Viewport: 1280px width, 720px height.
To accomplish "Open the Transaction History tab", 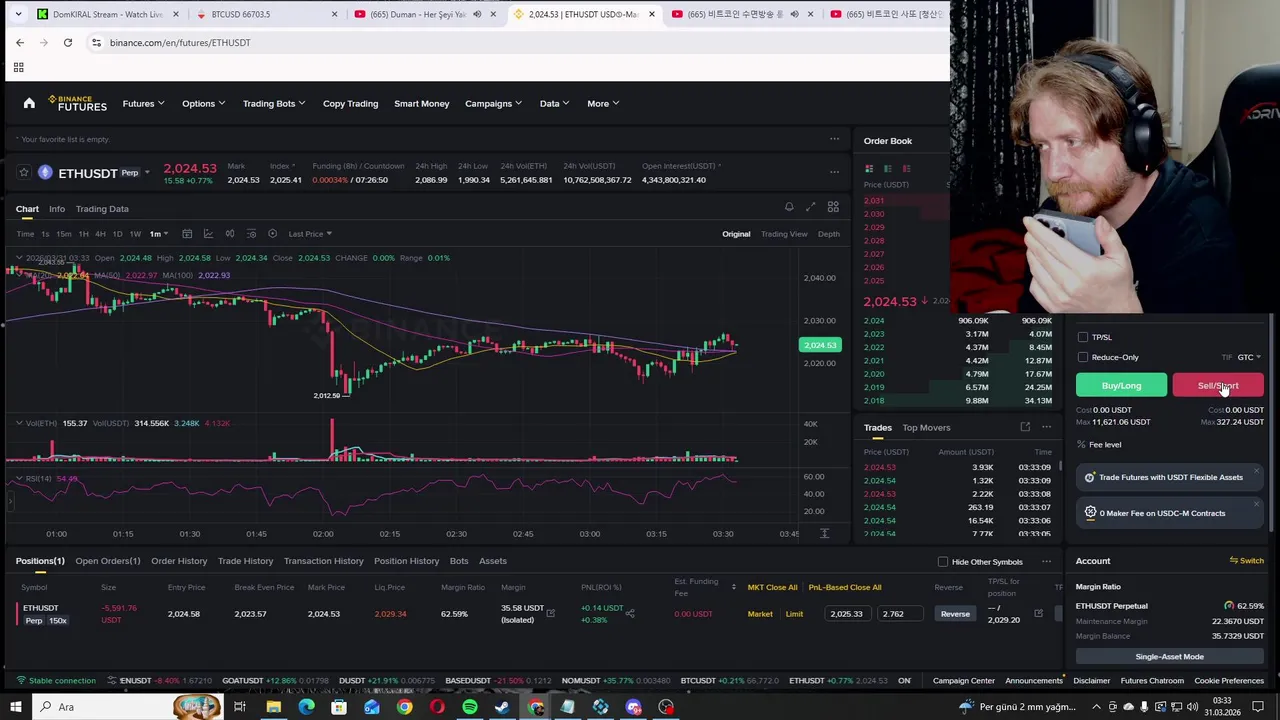I will point(323,561).
